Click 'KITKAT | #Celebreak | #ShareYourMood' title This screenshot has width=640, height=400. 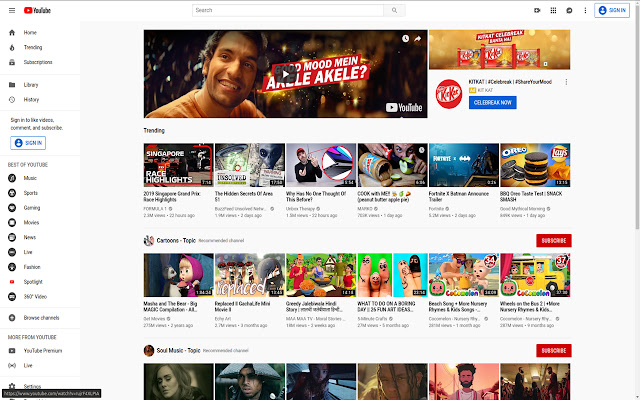pyautogui.click(x=510, y=82)
